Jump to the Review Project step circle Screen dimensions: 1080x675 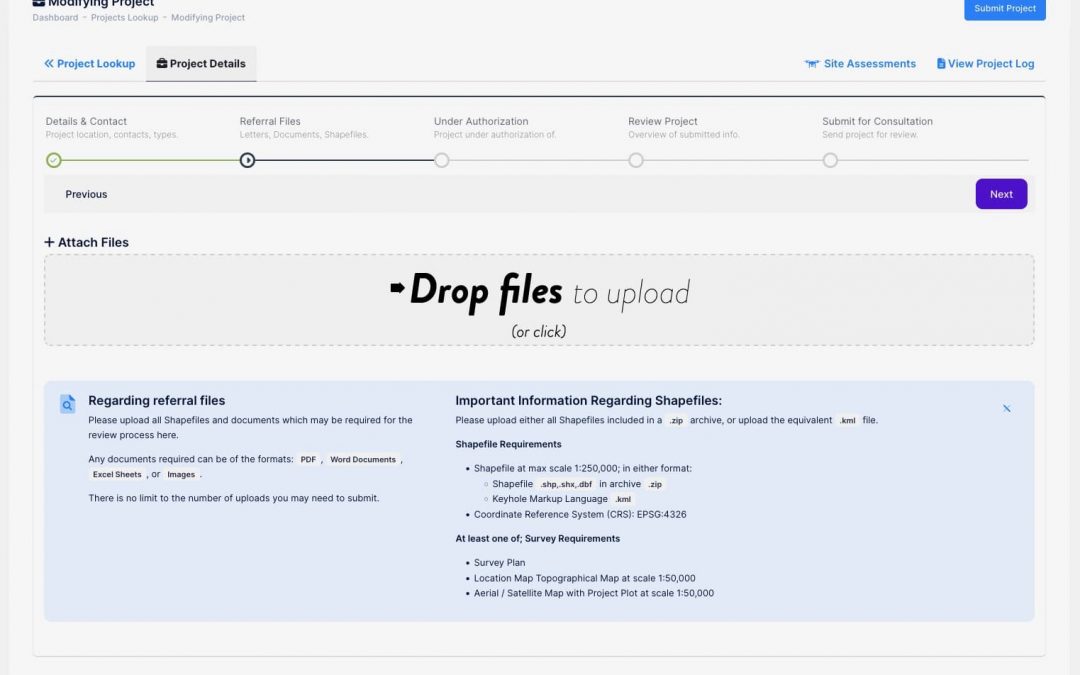pos(636,160)
